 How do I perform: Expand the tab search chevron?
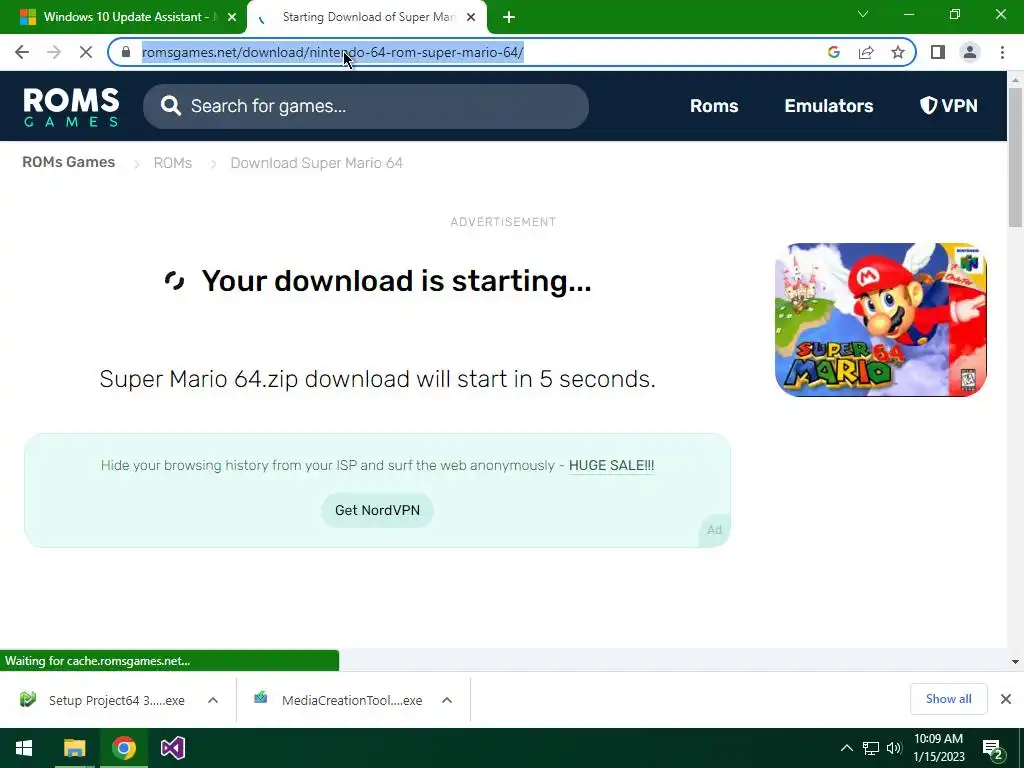[x=863, y=14]
